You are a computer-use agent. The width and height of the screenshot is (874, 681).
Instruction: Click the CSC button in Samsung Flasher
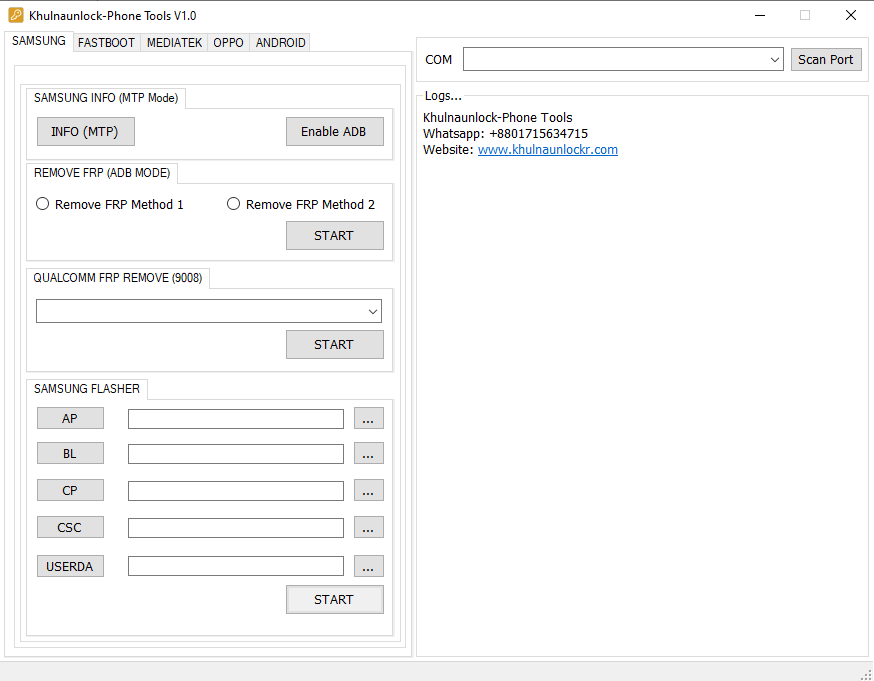[70, 527]
